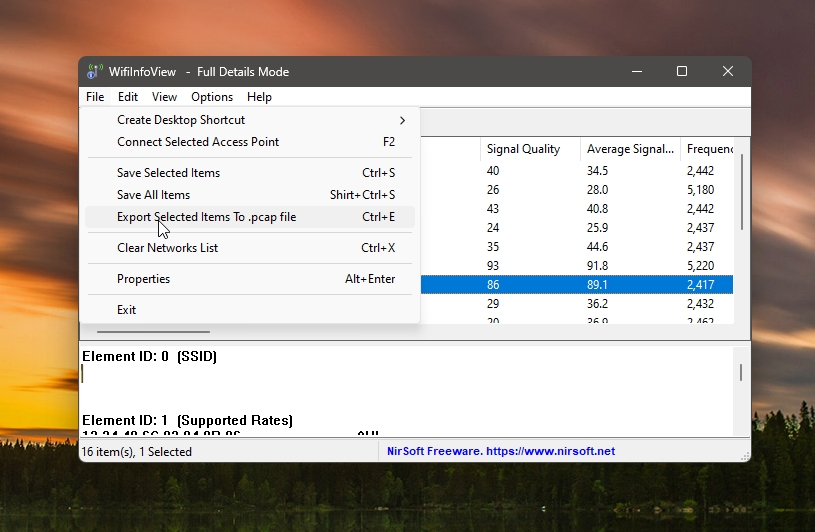Maximize the WifiInfoView window
Image resolution: width=815 pixels, height=532 pixels.
682,71
